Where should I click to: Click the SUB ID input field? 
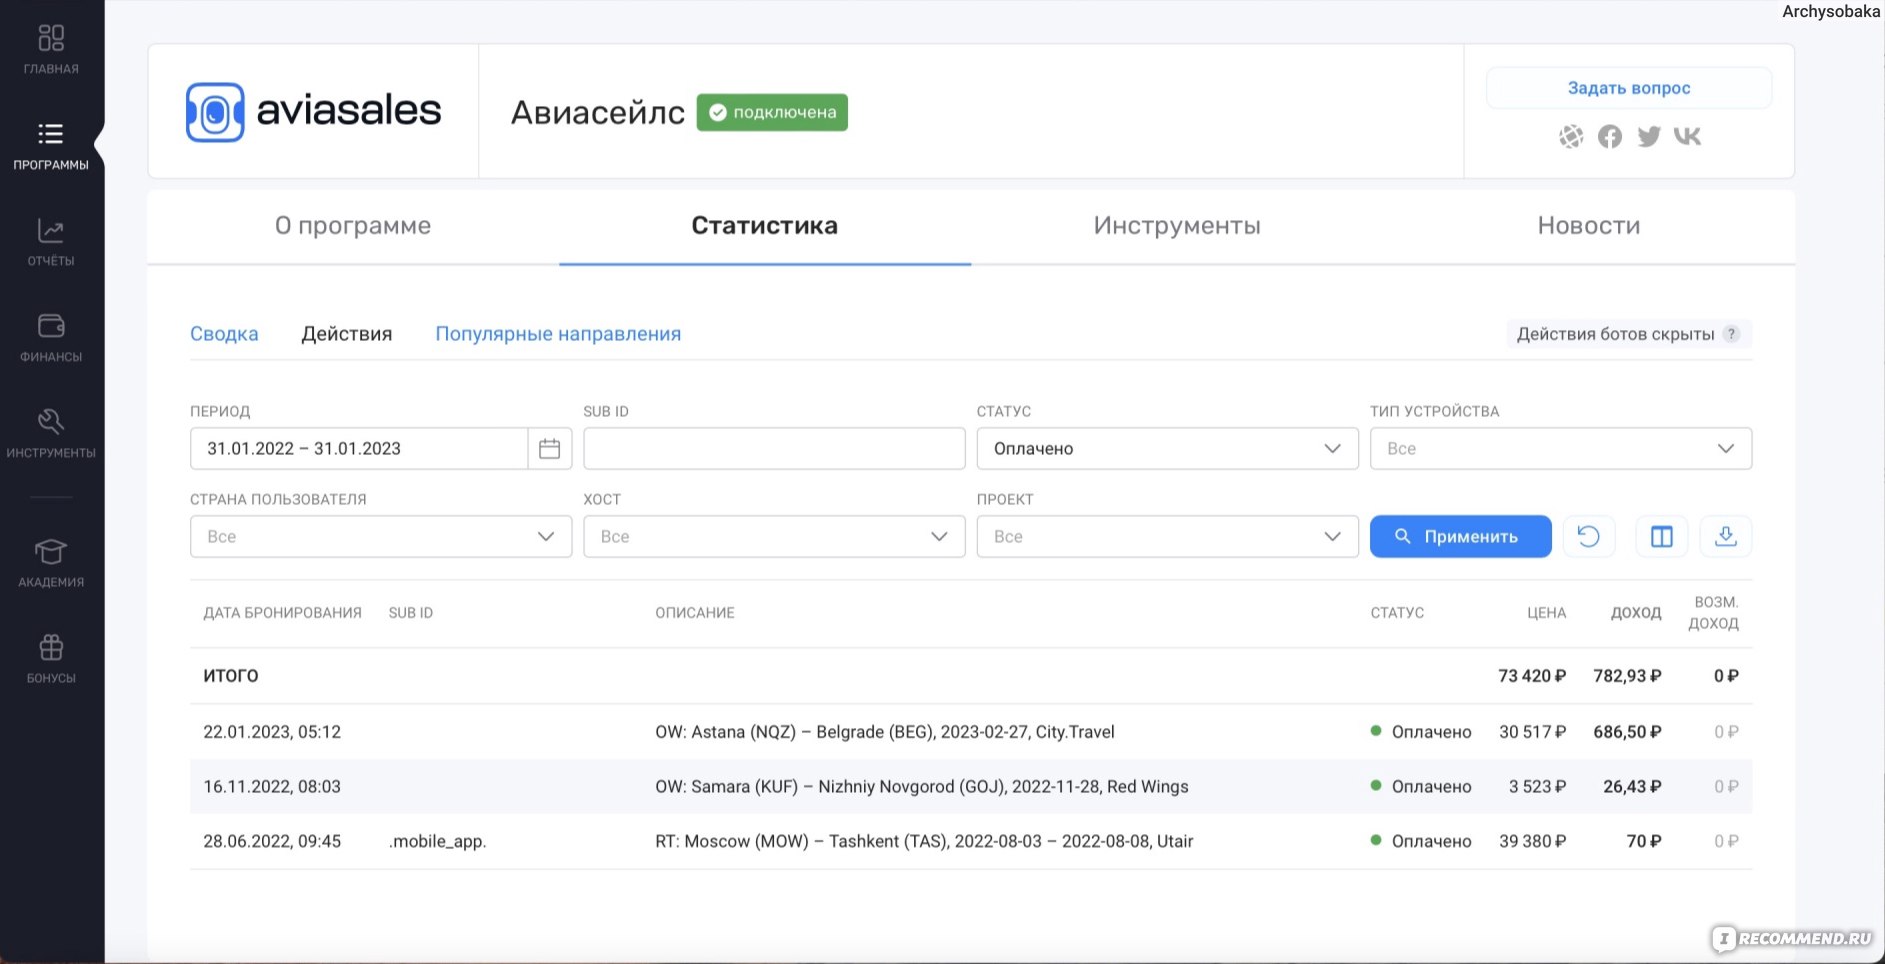(774, 449)
